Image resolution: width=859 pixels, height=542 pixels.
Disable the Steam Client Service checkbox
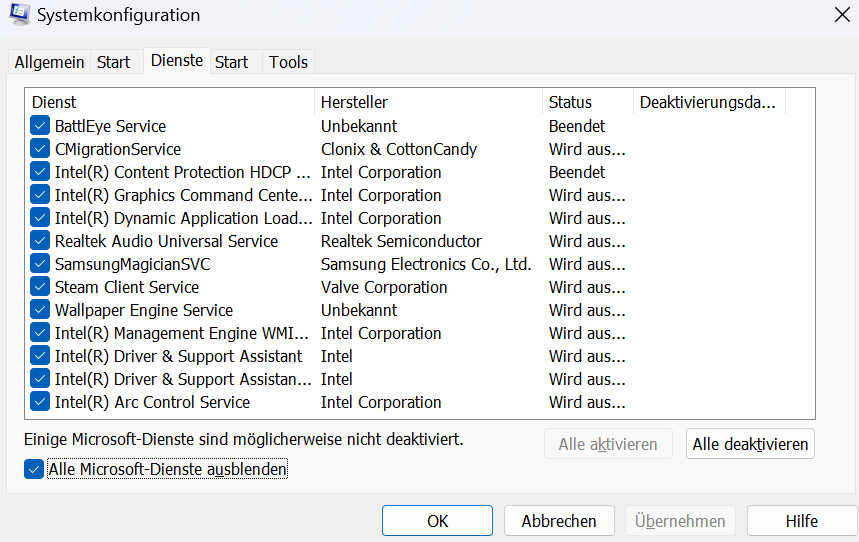[40, 287]
